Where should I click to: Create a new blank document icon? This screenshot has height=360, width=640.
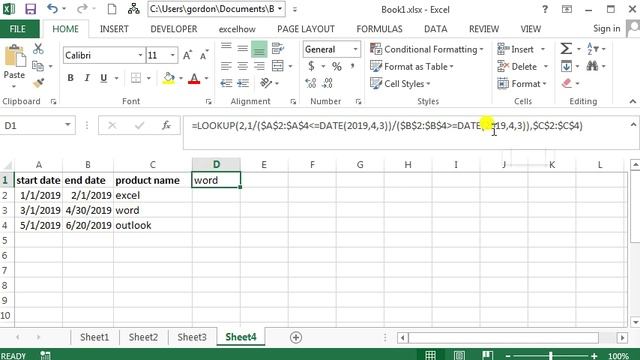pos(112,9)
